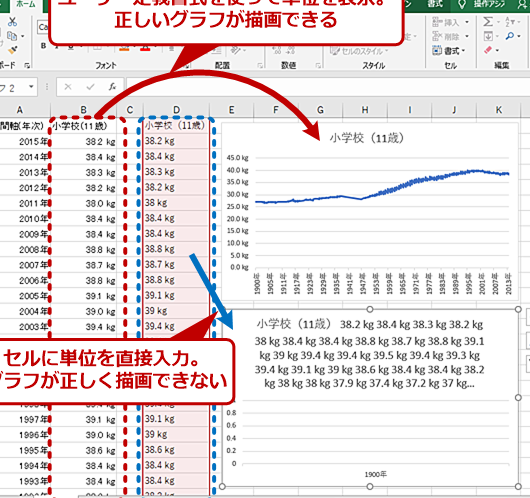
Task: Click the Find and Select magnifier icon
Action: [x=509, y=36]
